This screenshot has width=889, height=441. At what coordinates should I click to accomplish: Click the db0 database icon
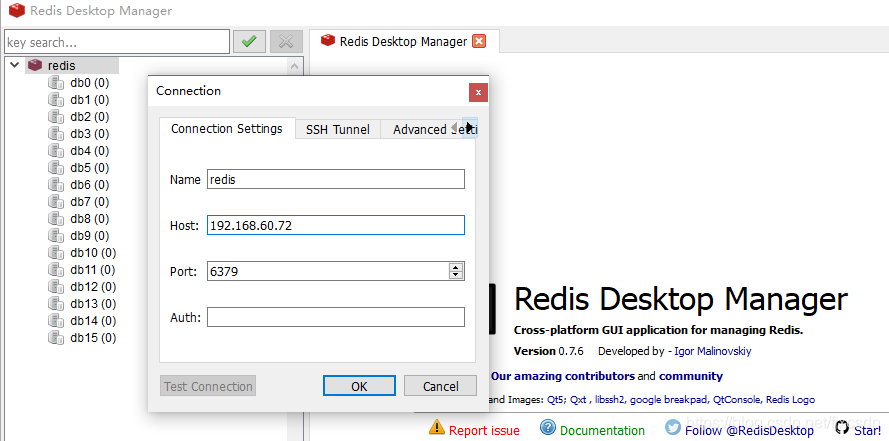(56, 83)
